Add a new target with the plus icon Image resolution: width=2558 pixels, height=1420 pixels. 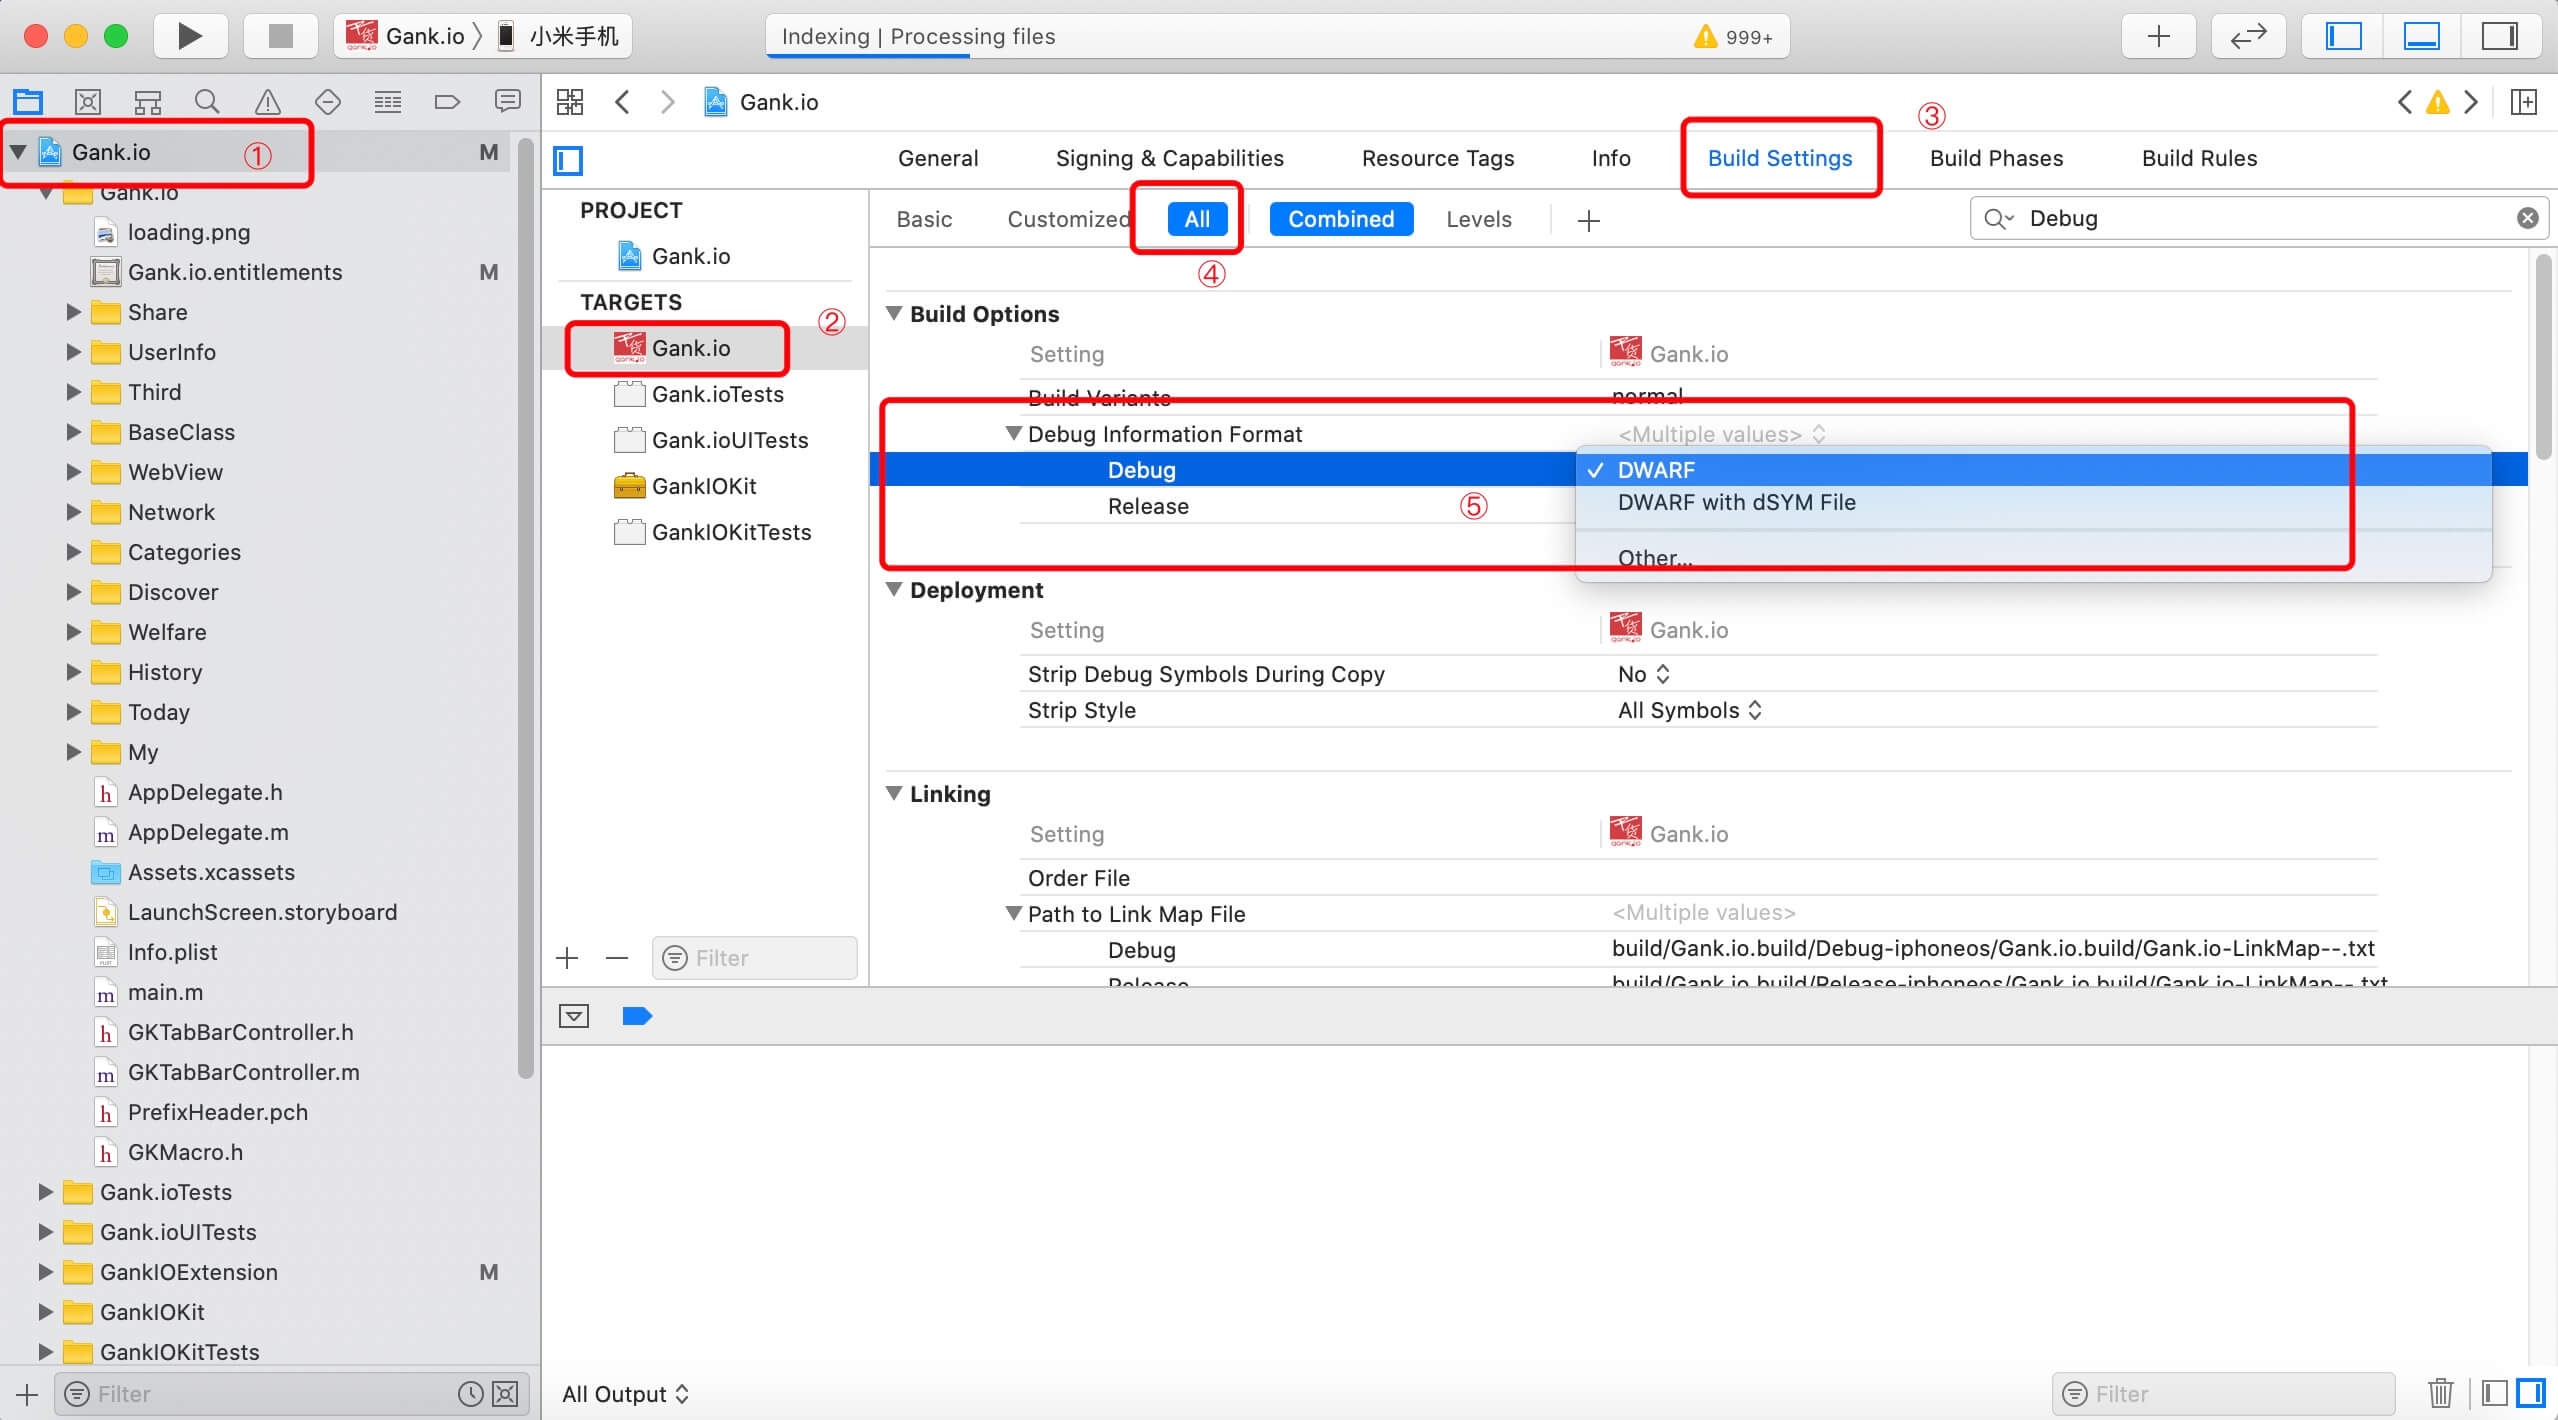566,957
